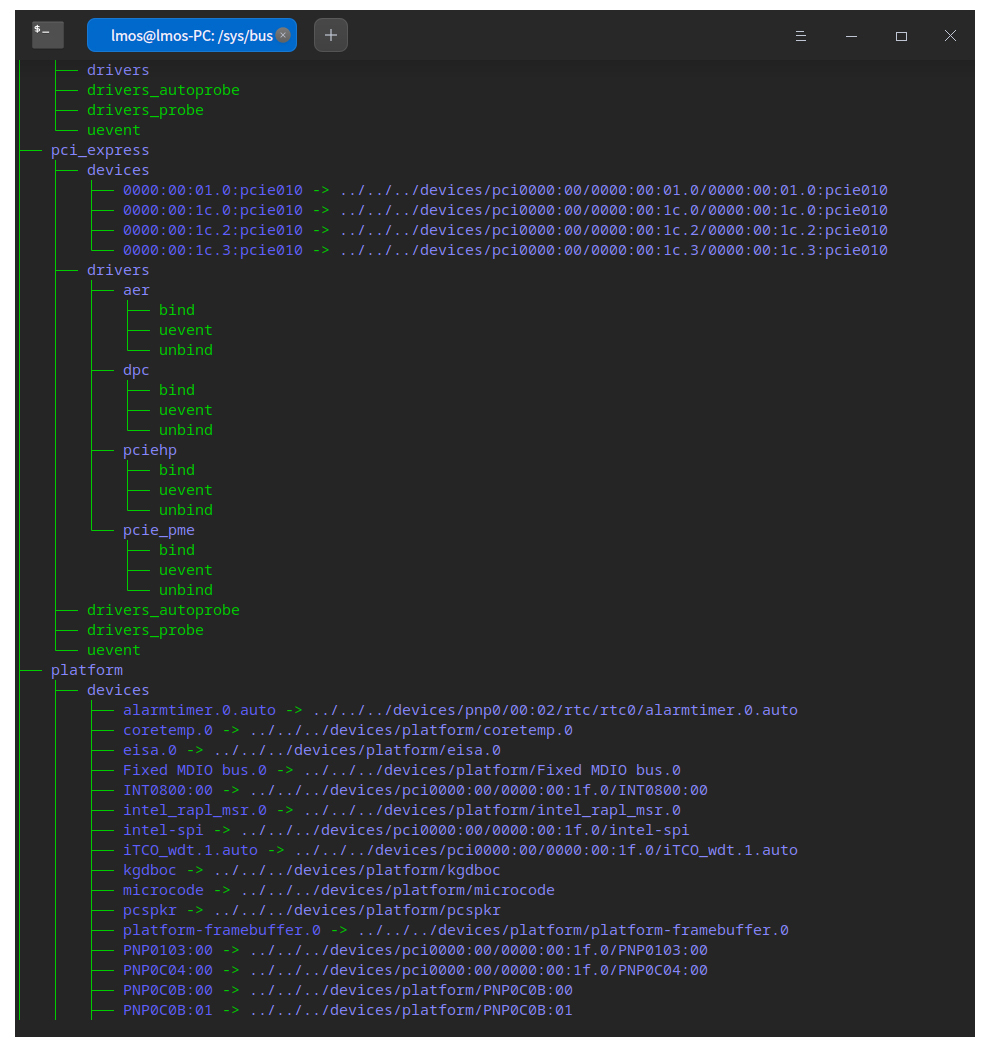Click the platform directory entry

tap(87, 670)
